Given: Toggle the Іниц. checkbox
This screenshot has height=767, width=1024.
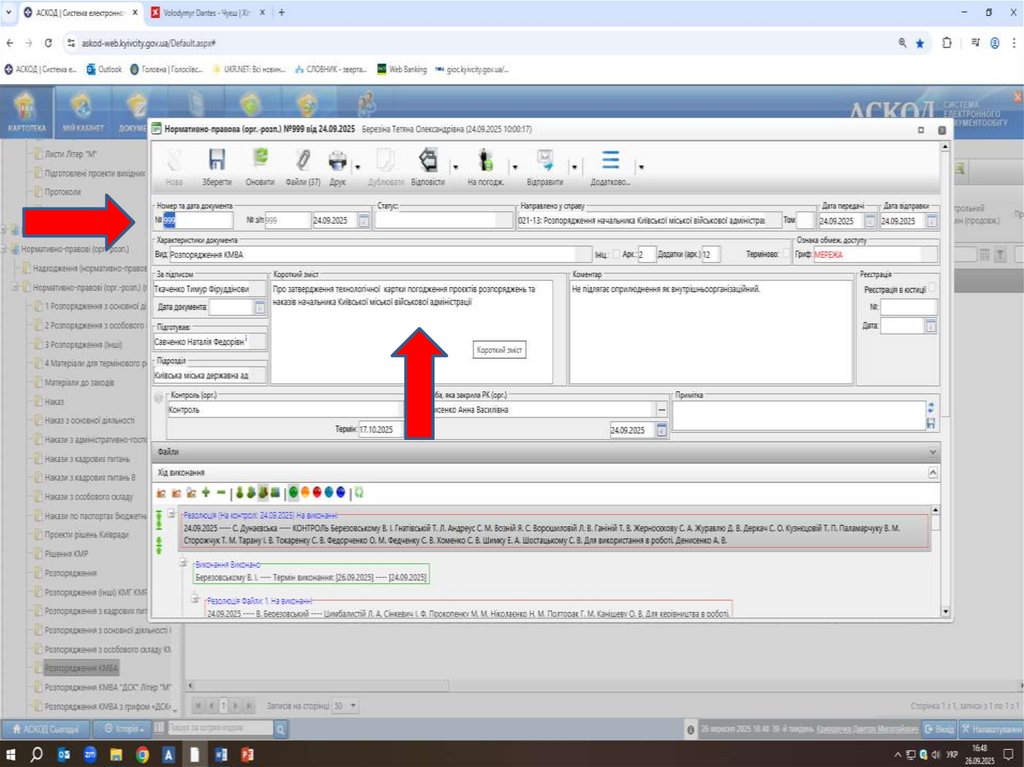Looking at the screenshot, I should [x=615, y=254].
